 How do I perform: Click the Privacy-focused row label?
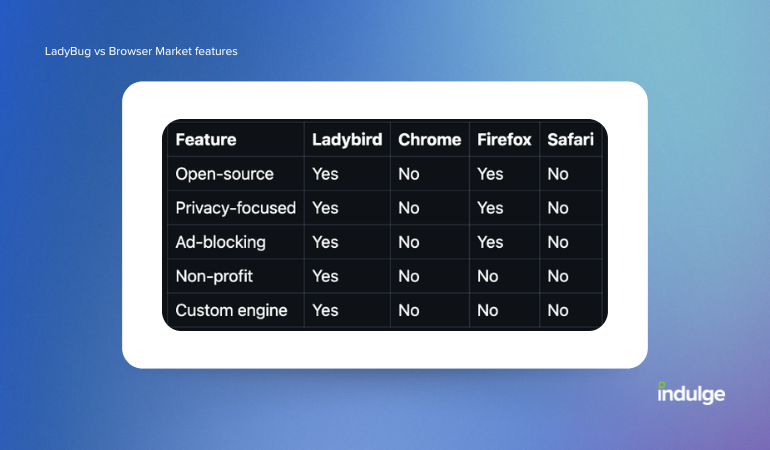(x=236, y=208)
